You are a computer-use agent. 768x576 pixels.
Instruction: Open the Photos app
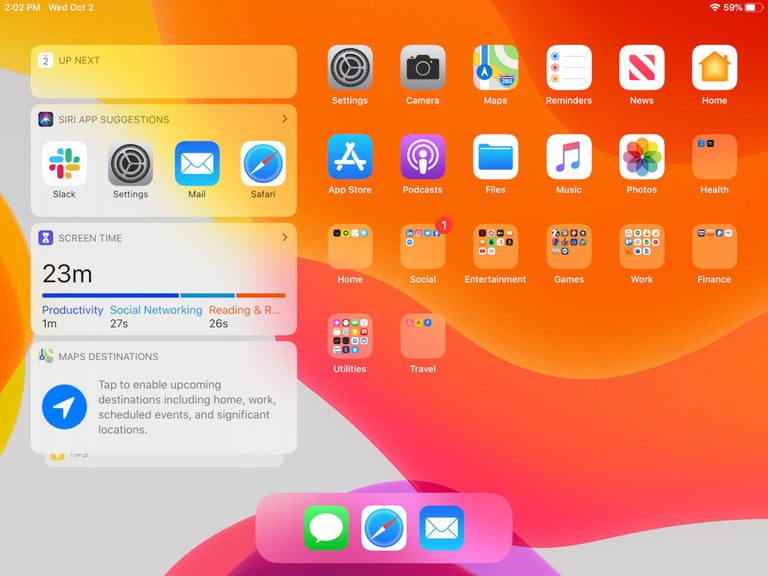[642, 157]
